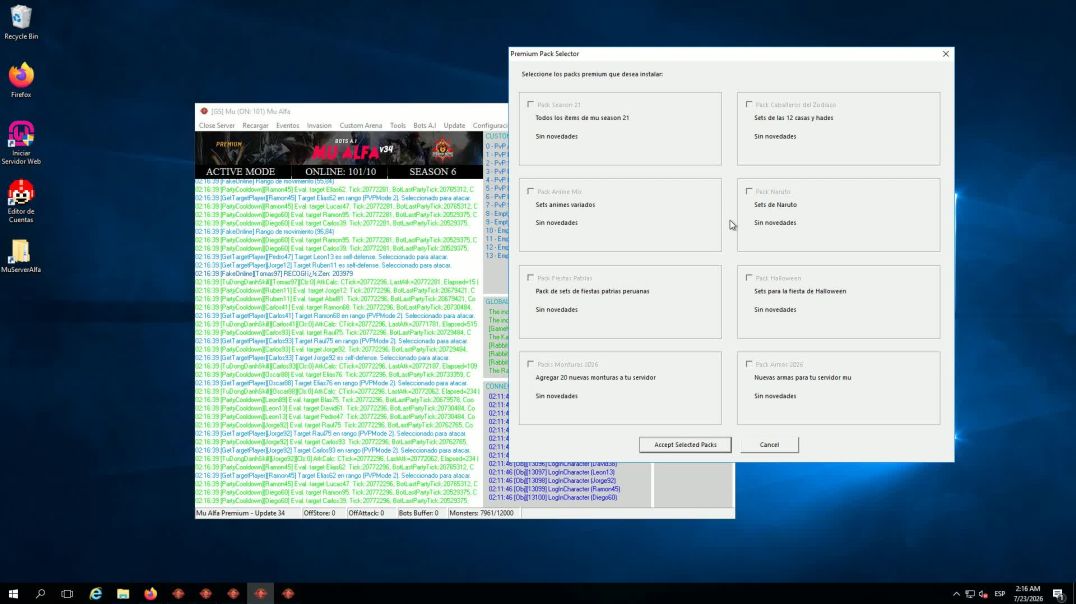
Task: Open the Invasion menu
Action: [319, 126]
